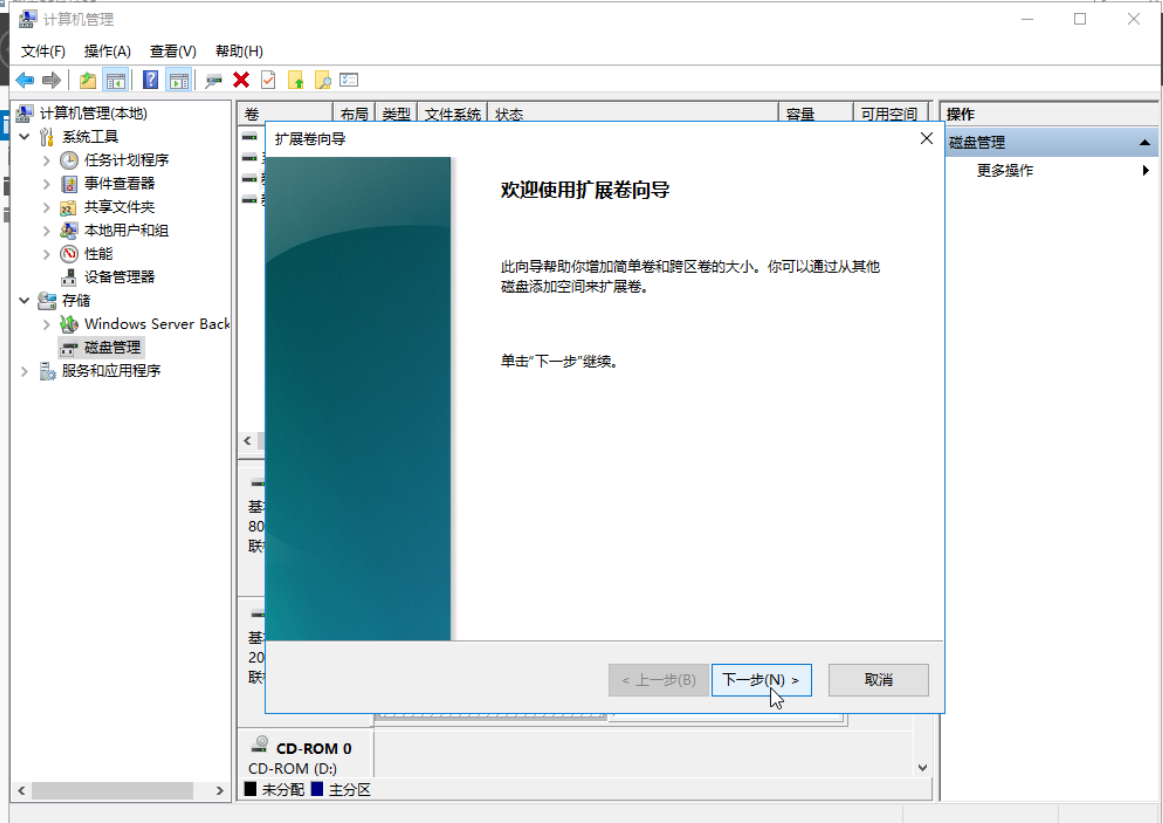Click the gray Forward arrow in toolbar

pyautogui.click(x=51, y=80)
